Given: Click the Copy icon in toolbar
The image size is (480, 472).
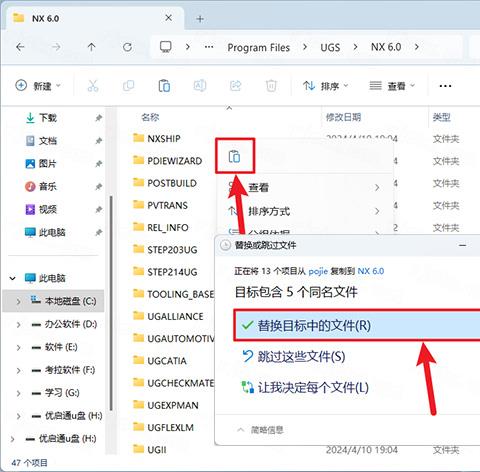Looking at the screenshot, I should coord(128,86).
